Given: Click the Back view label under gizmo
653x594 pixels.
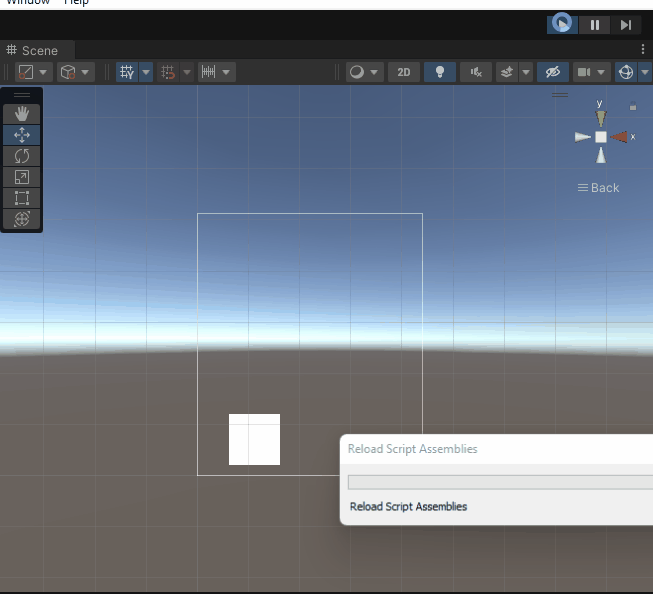Looking at the screenshot, I should pyautogui.click(x=599, y=188).
